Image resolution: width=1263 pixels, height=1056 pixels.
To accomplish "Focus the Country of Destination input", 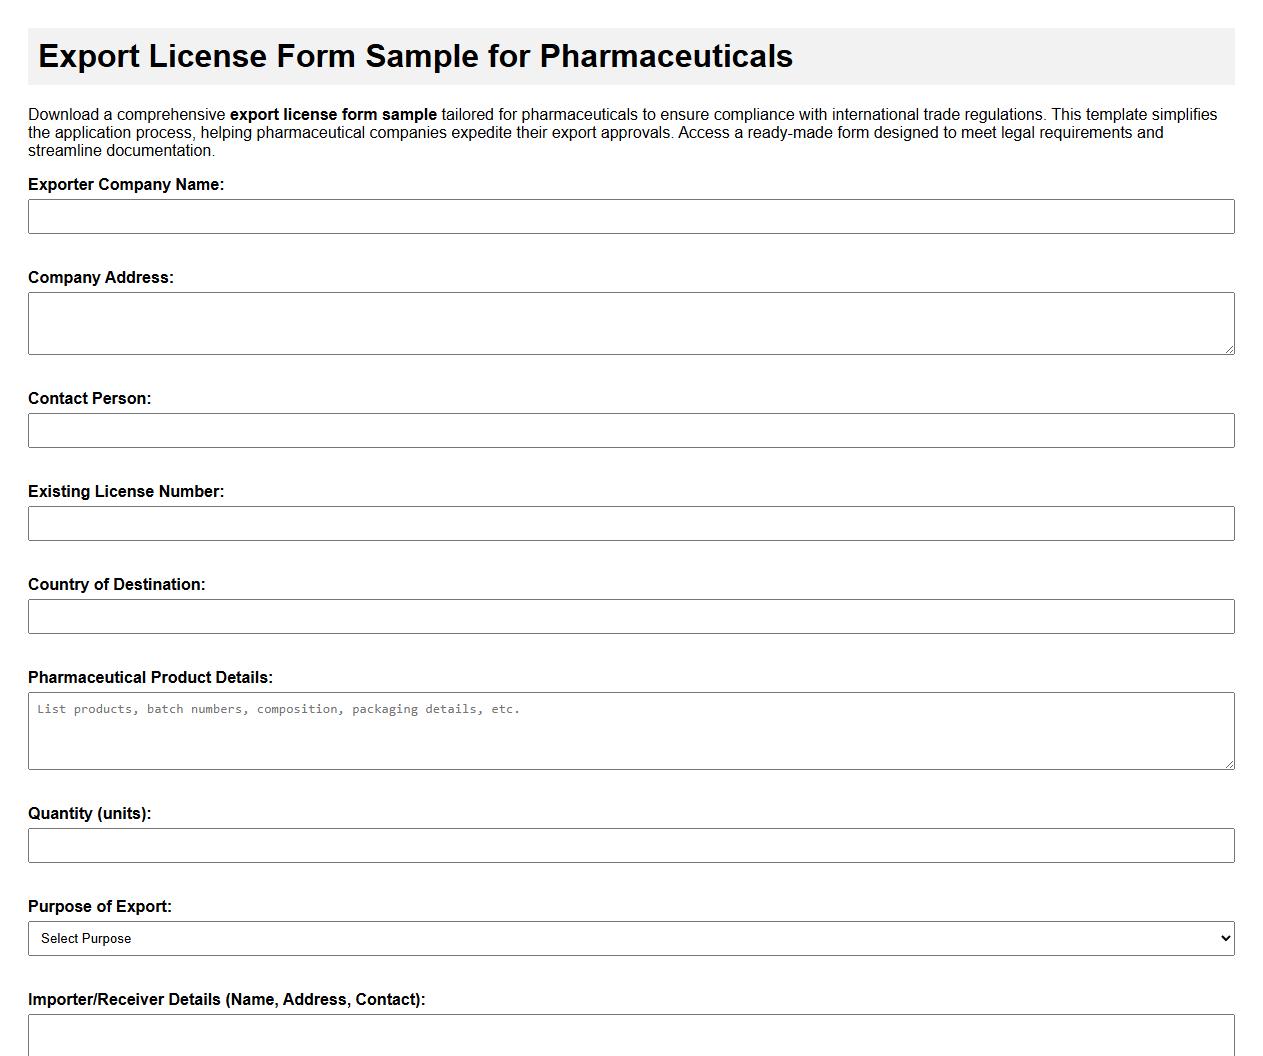I will pyautogui.click(x=630, y=616).
